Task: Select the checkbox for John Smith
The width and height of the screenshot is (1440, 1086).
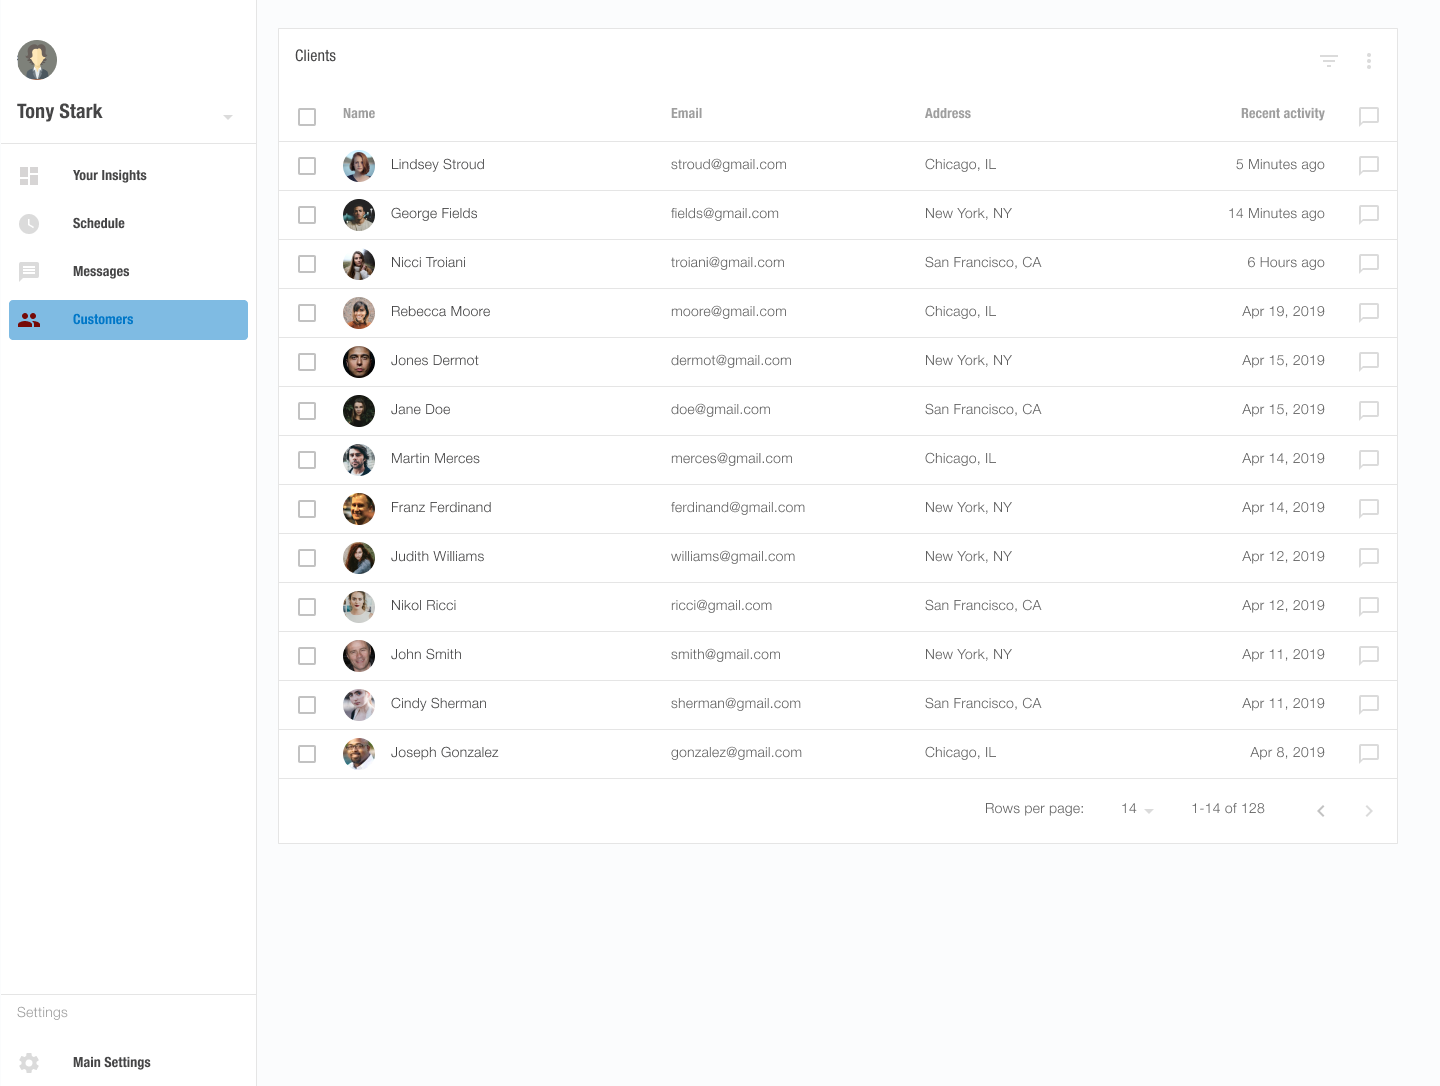Action: [x=307, y=656]
